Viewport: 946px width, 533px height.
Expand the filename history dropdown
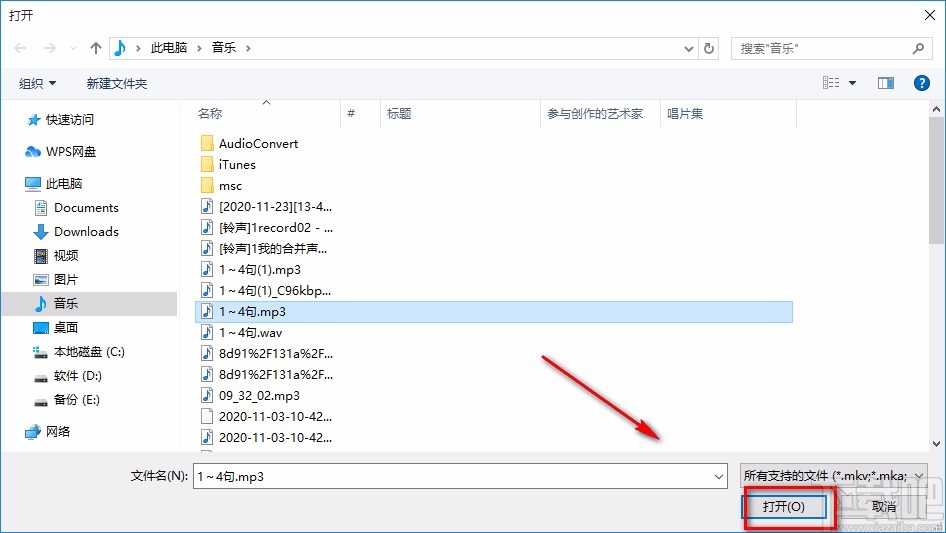coord(719,476)
